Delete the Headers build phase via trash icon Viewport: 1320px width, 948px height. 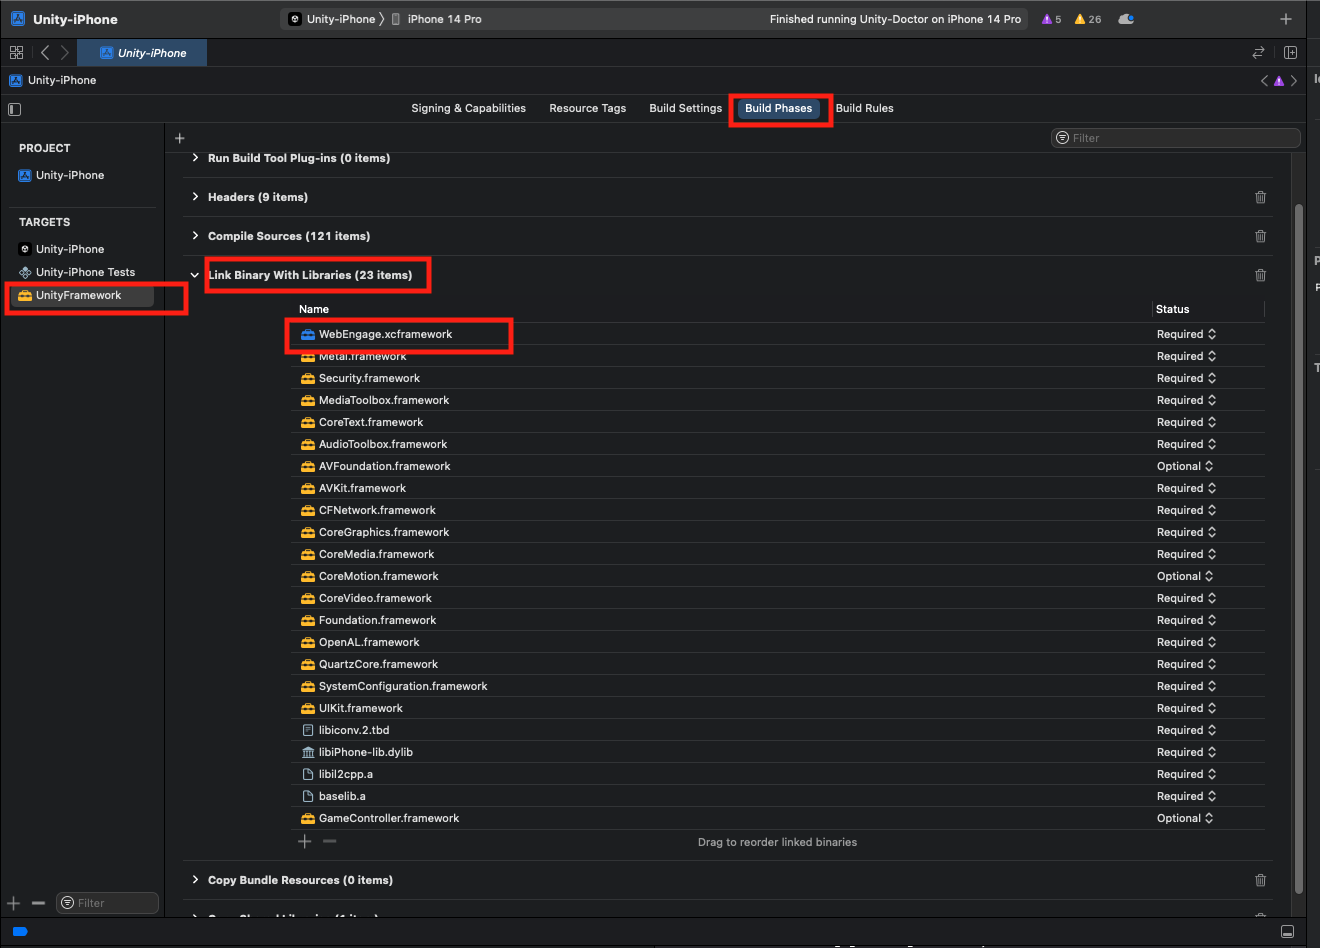click(x=1260, y=197)
